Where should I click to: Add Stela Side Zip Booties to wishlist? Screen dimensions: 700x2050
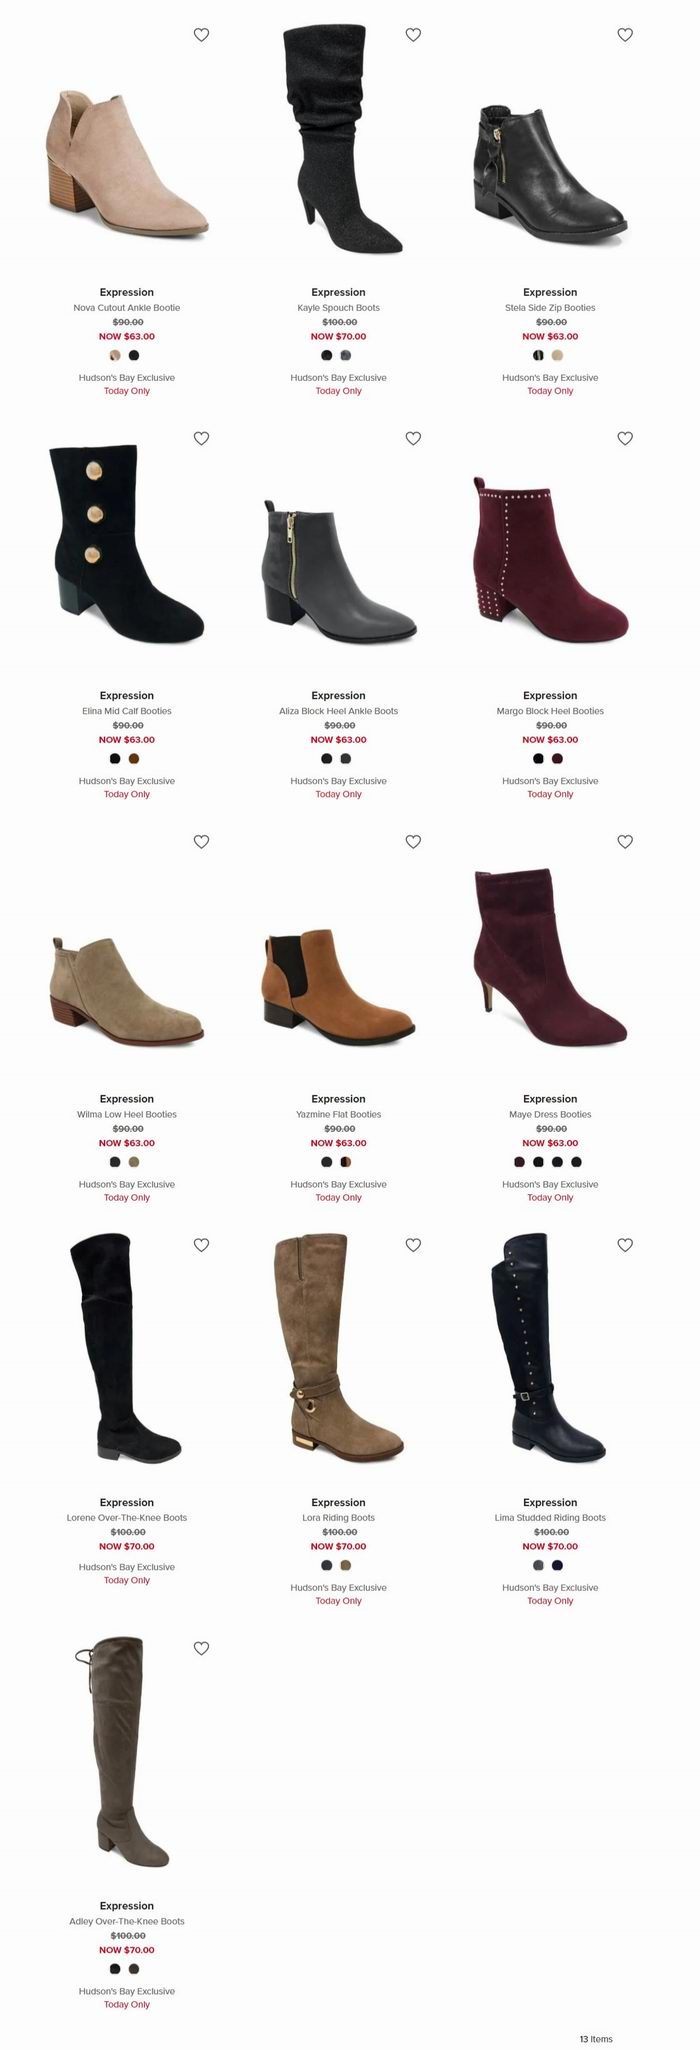click(x=625, y=35)
